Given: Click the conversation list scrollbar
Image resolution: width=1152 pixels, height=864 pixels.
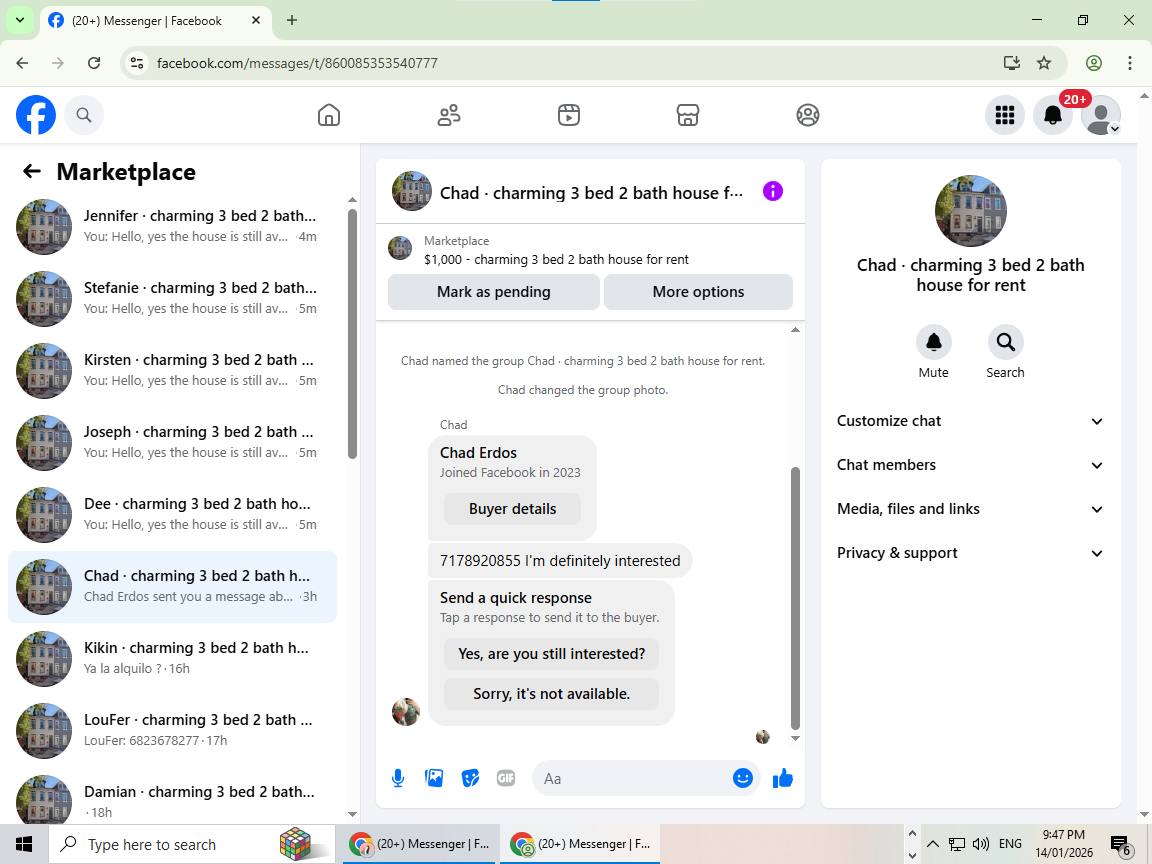Looking at the screenshot, I should click(352, 334).
